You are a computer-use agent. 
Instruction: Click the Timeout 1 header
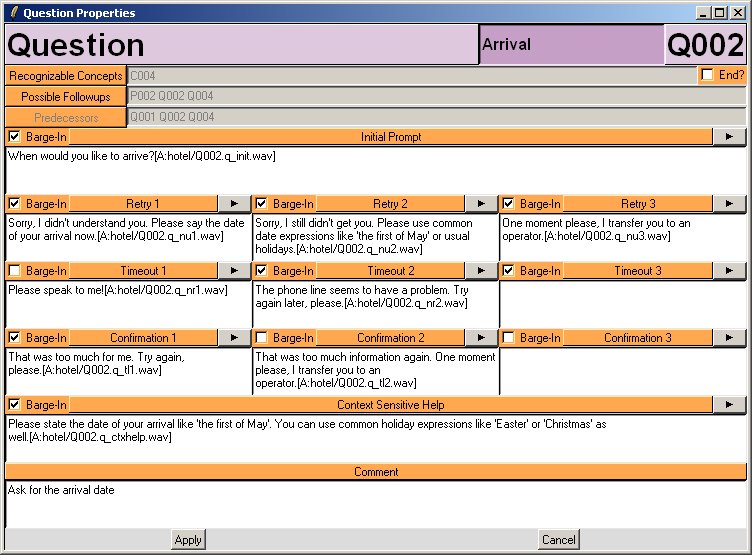point(143,271)
